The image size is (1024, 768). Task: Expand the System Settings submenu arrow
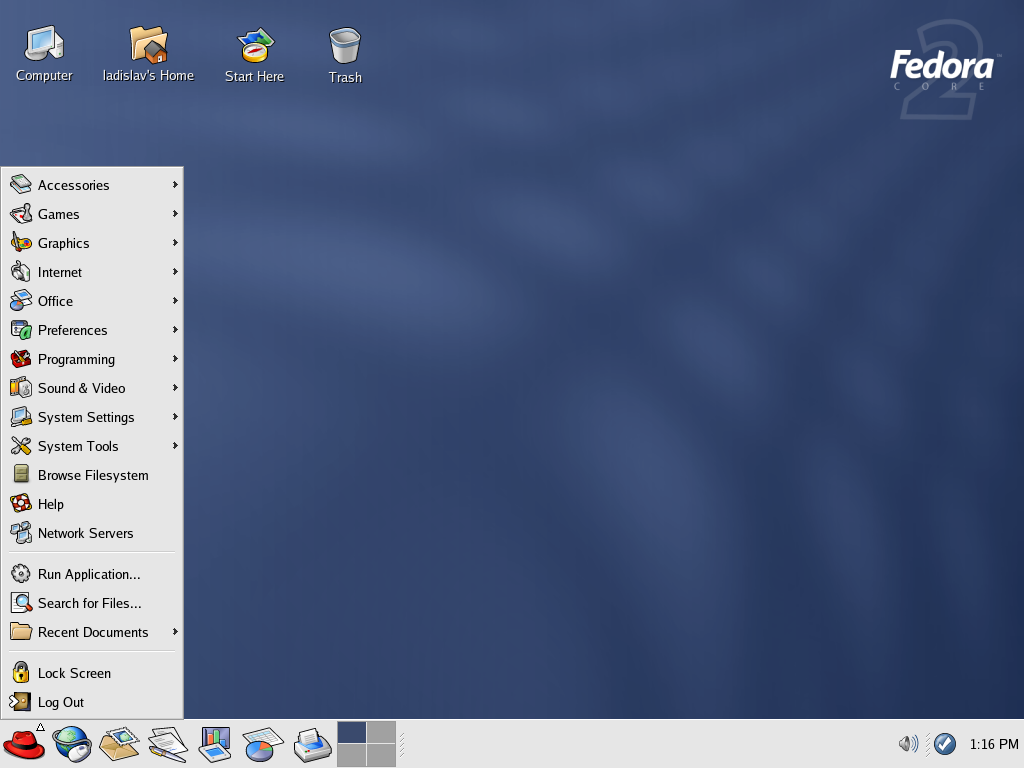[x=175, y=417]
